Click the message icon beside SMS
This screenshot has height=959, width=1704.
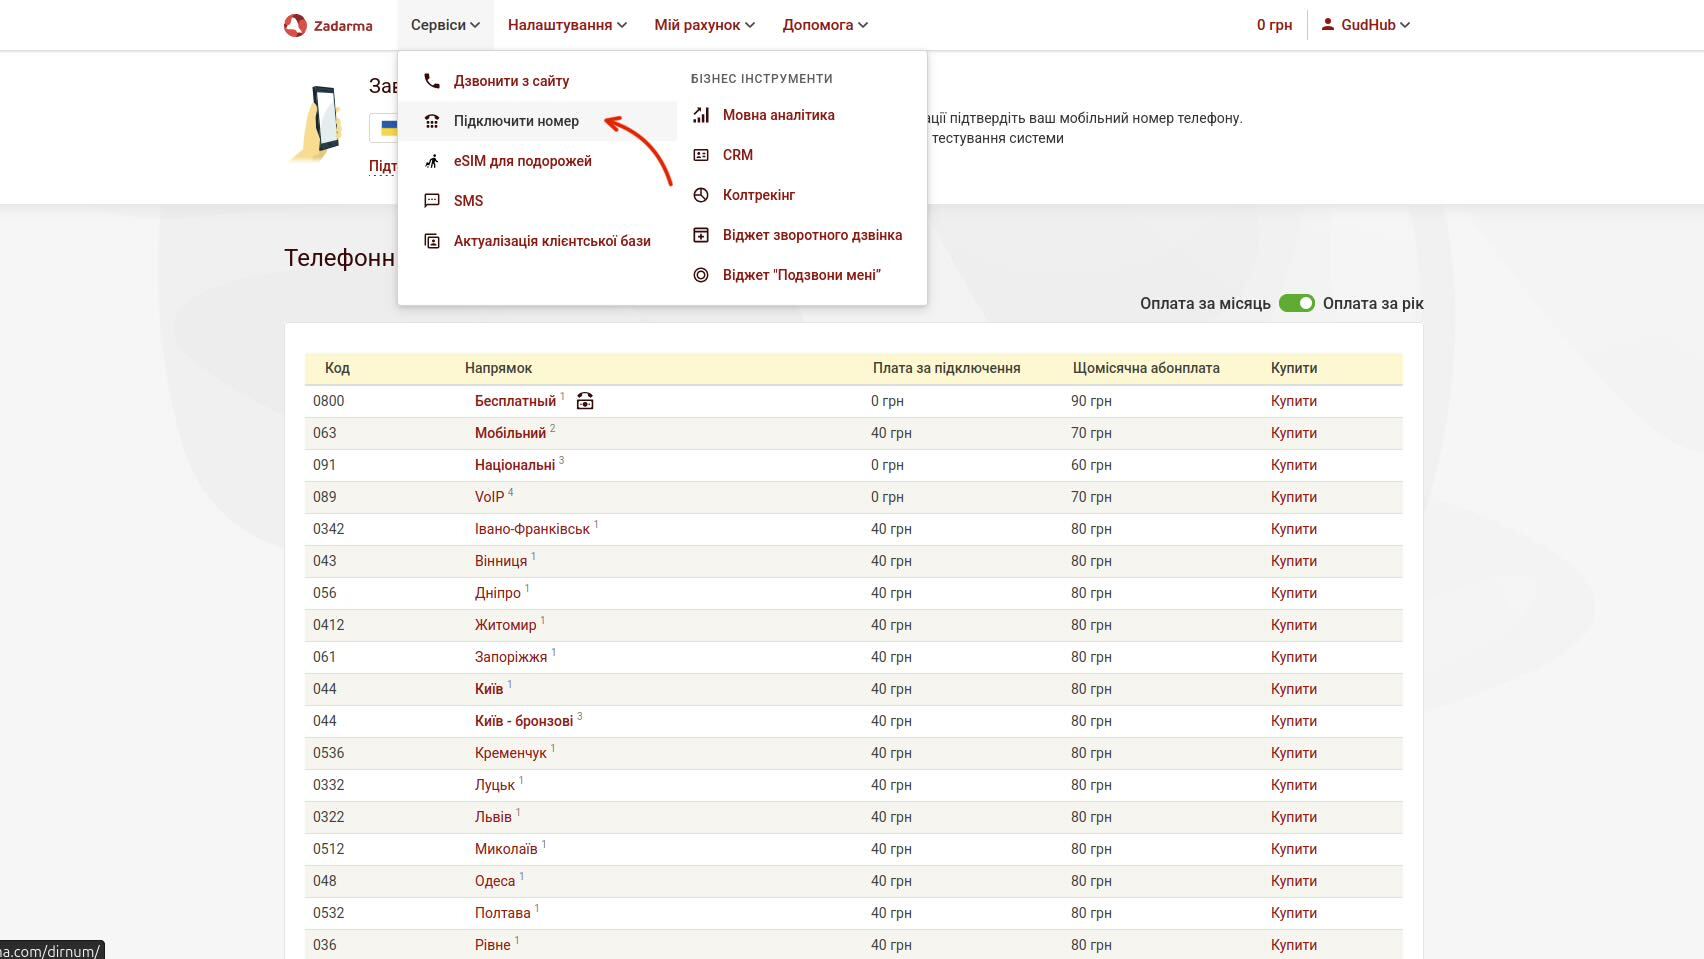[432, 201]
